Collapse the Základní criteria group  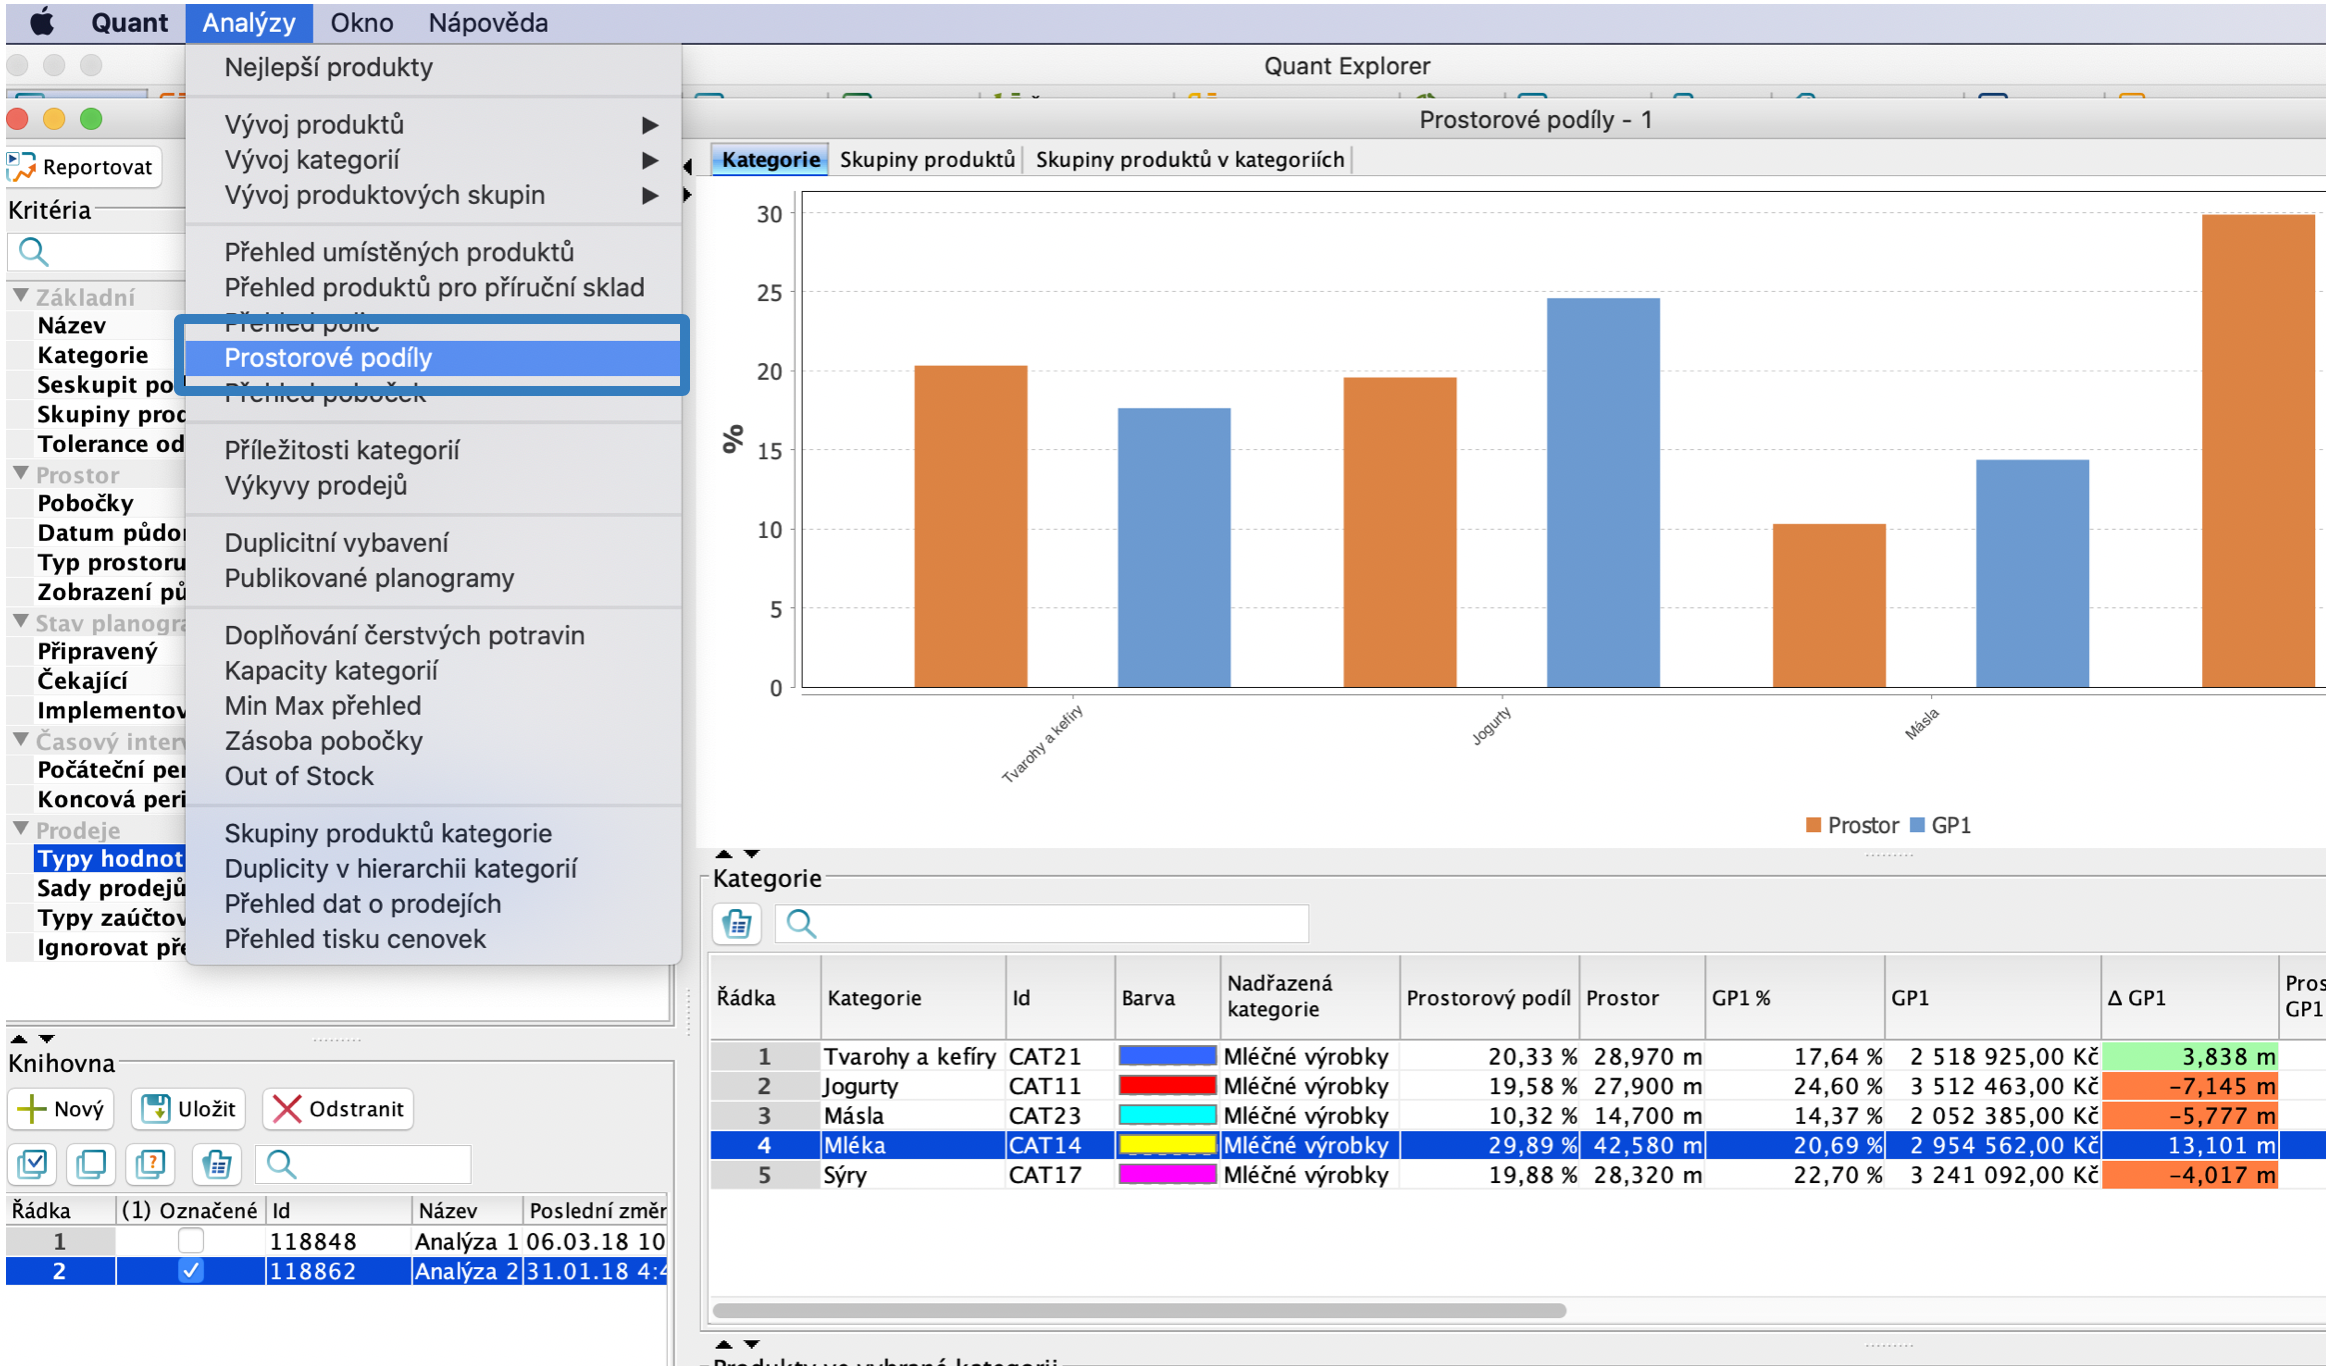[x=21, y=296]
